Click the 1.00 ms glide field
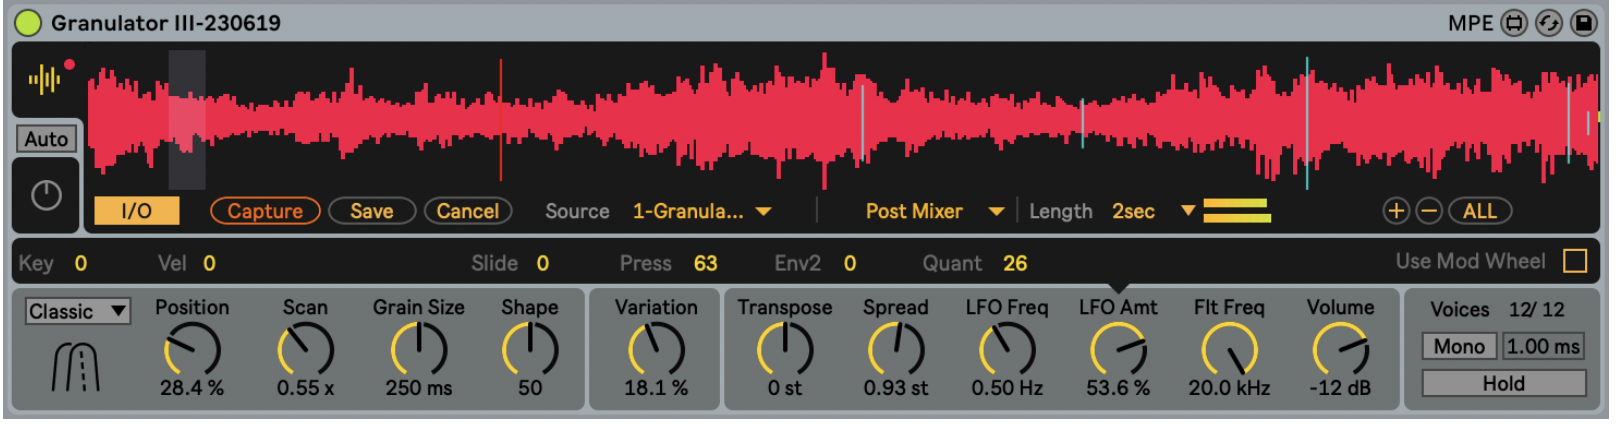The width and height of the screenshot is (1616, 424). click(x=1543, y=346)
